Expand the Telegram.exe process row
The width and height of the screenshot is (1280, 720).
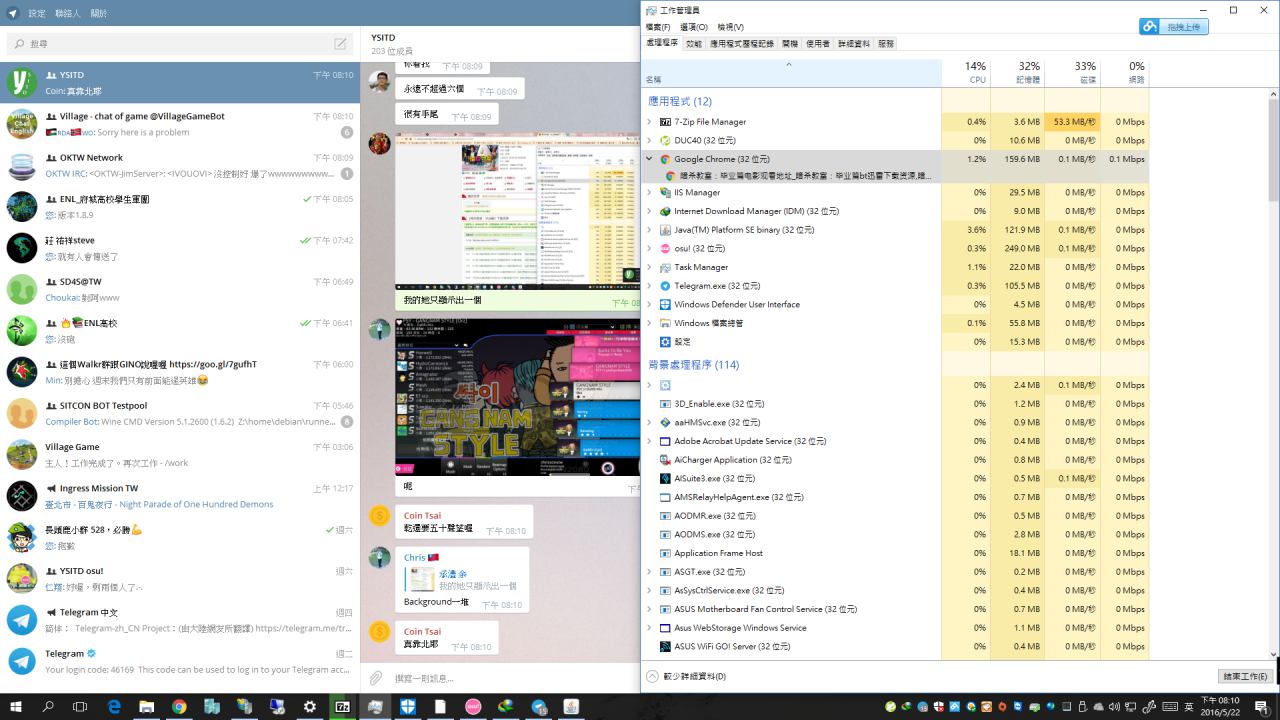click(x=649, y=286)
